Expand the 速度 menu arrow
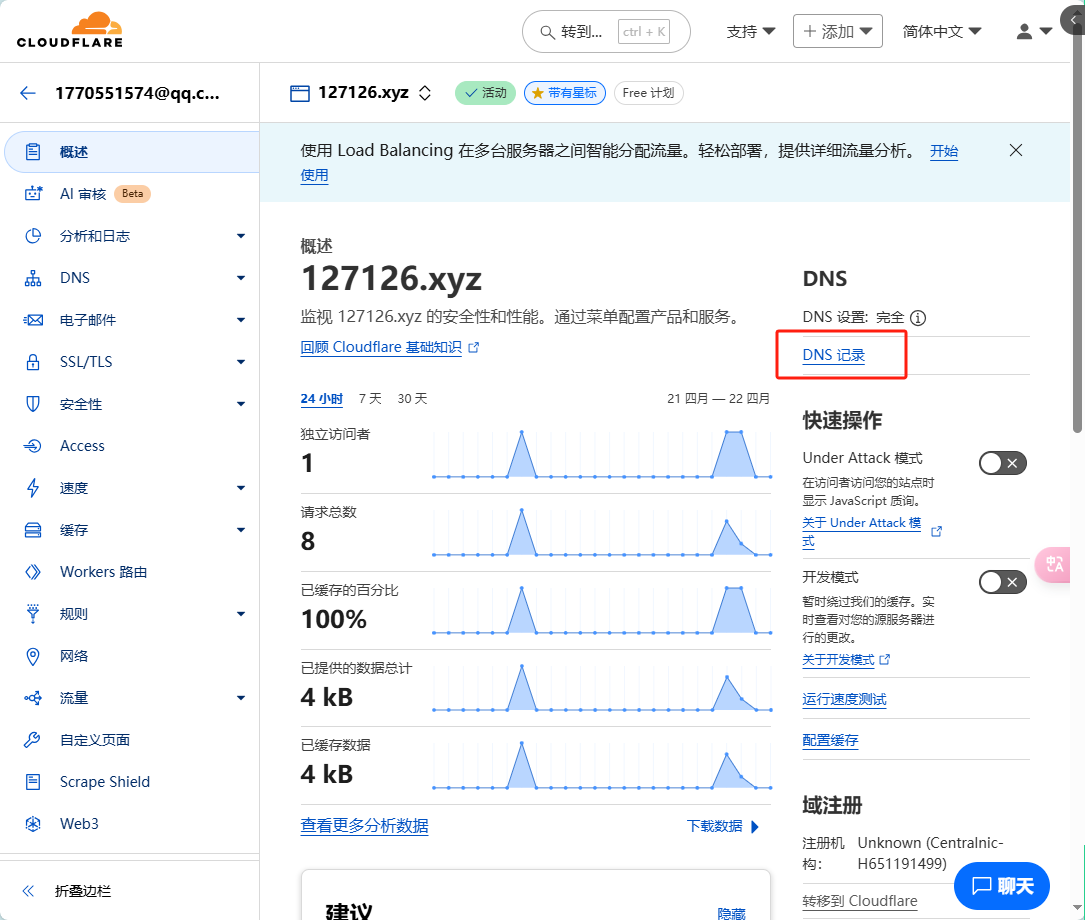 click(x=241, y=488)
